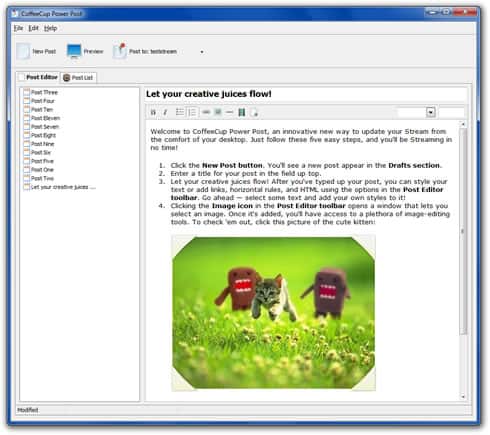Click the text 'Drafts section' in step 1
Screen dimensions: 490x435
pos(414,165)
